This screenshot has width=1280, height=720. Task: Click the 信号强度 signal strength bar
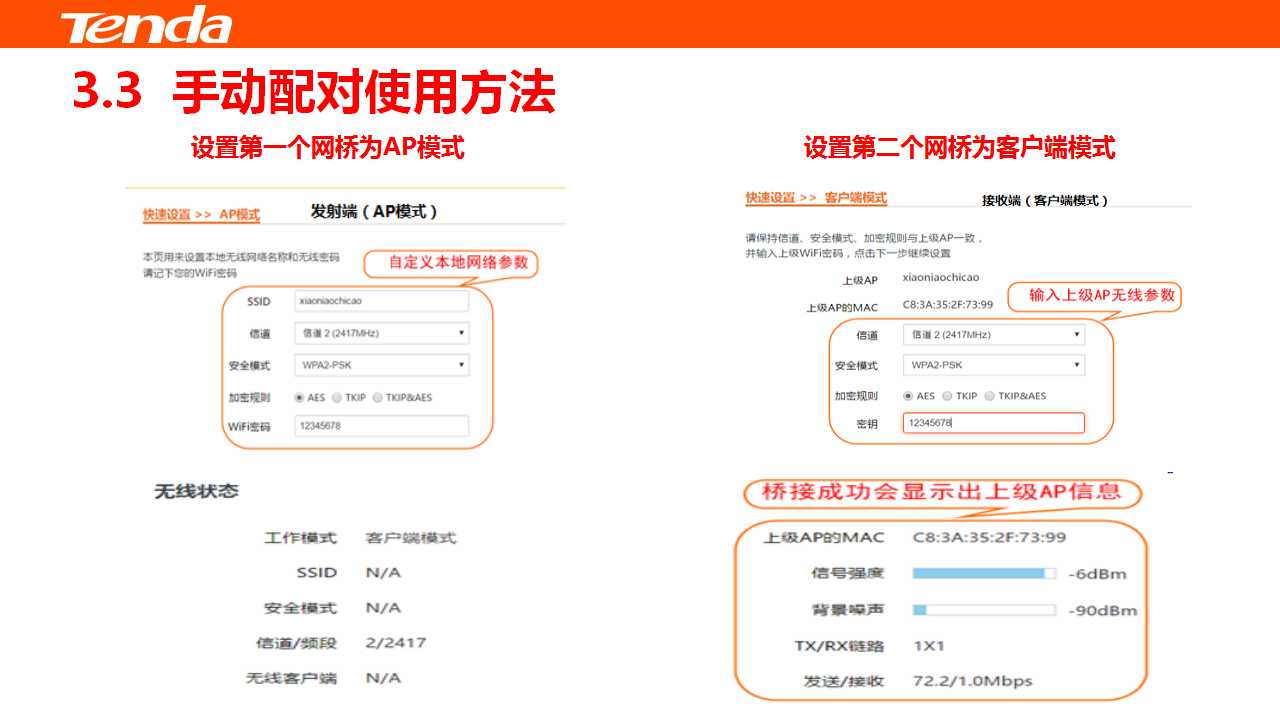coord(984,573)
